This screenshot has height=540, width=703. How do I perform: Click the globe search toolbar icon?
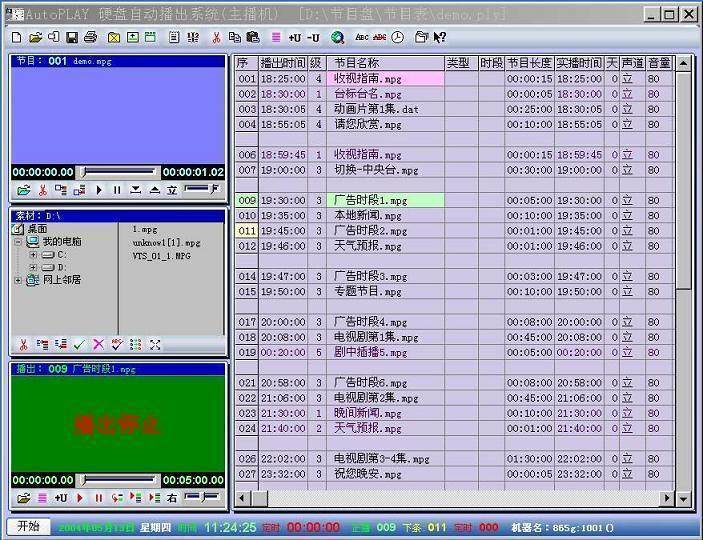click(337, 38)
